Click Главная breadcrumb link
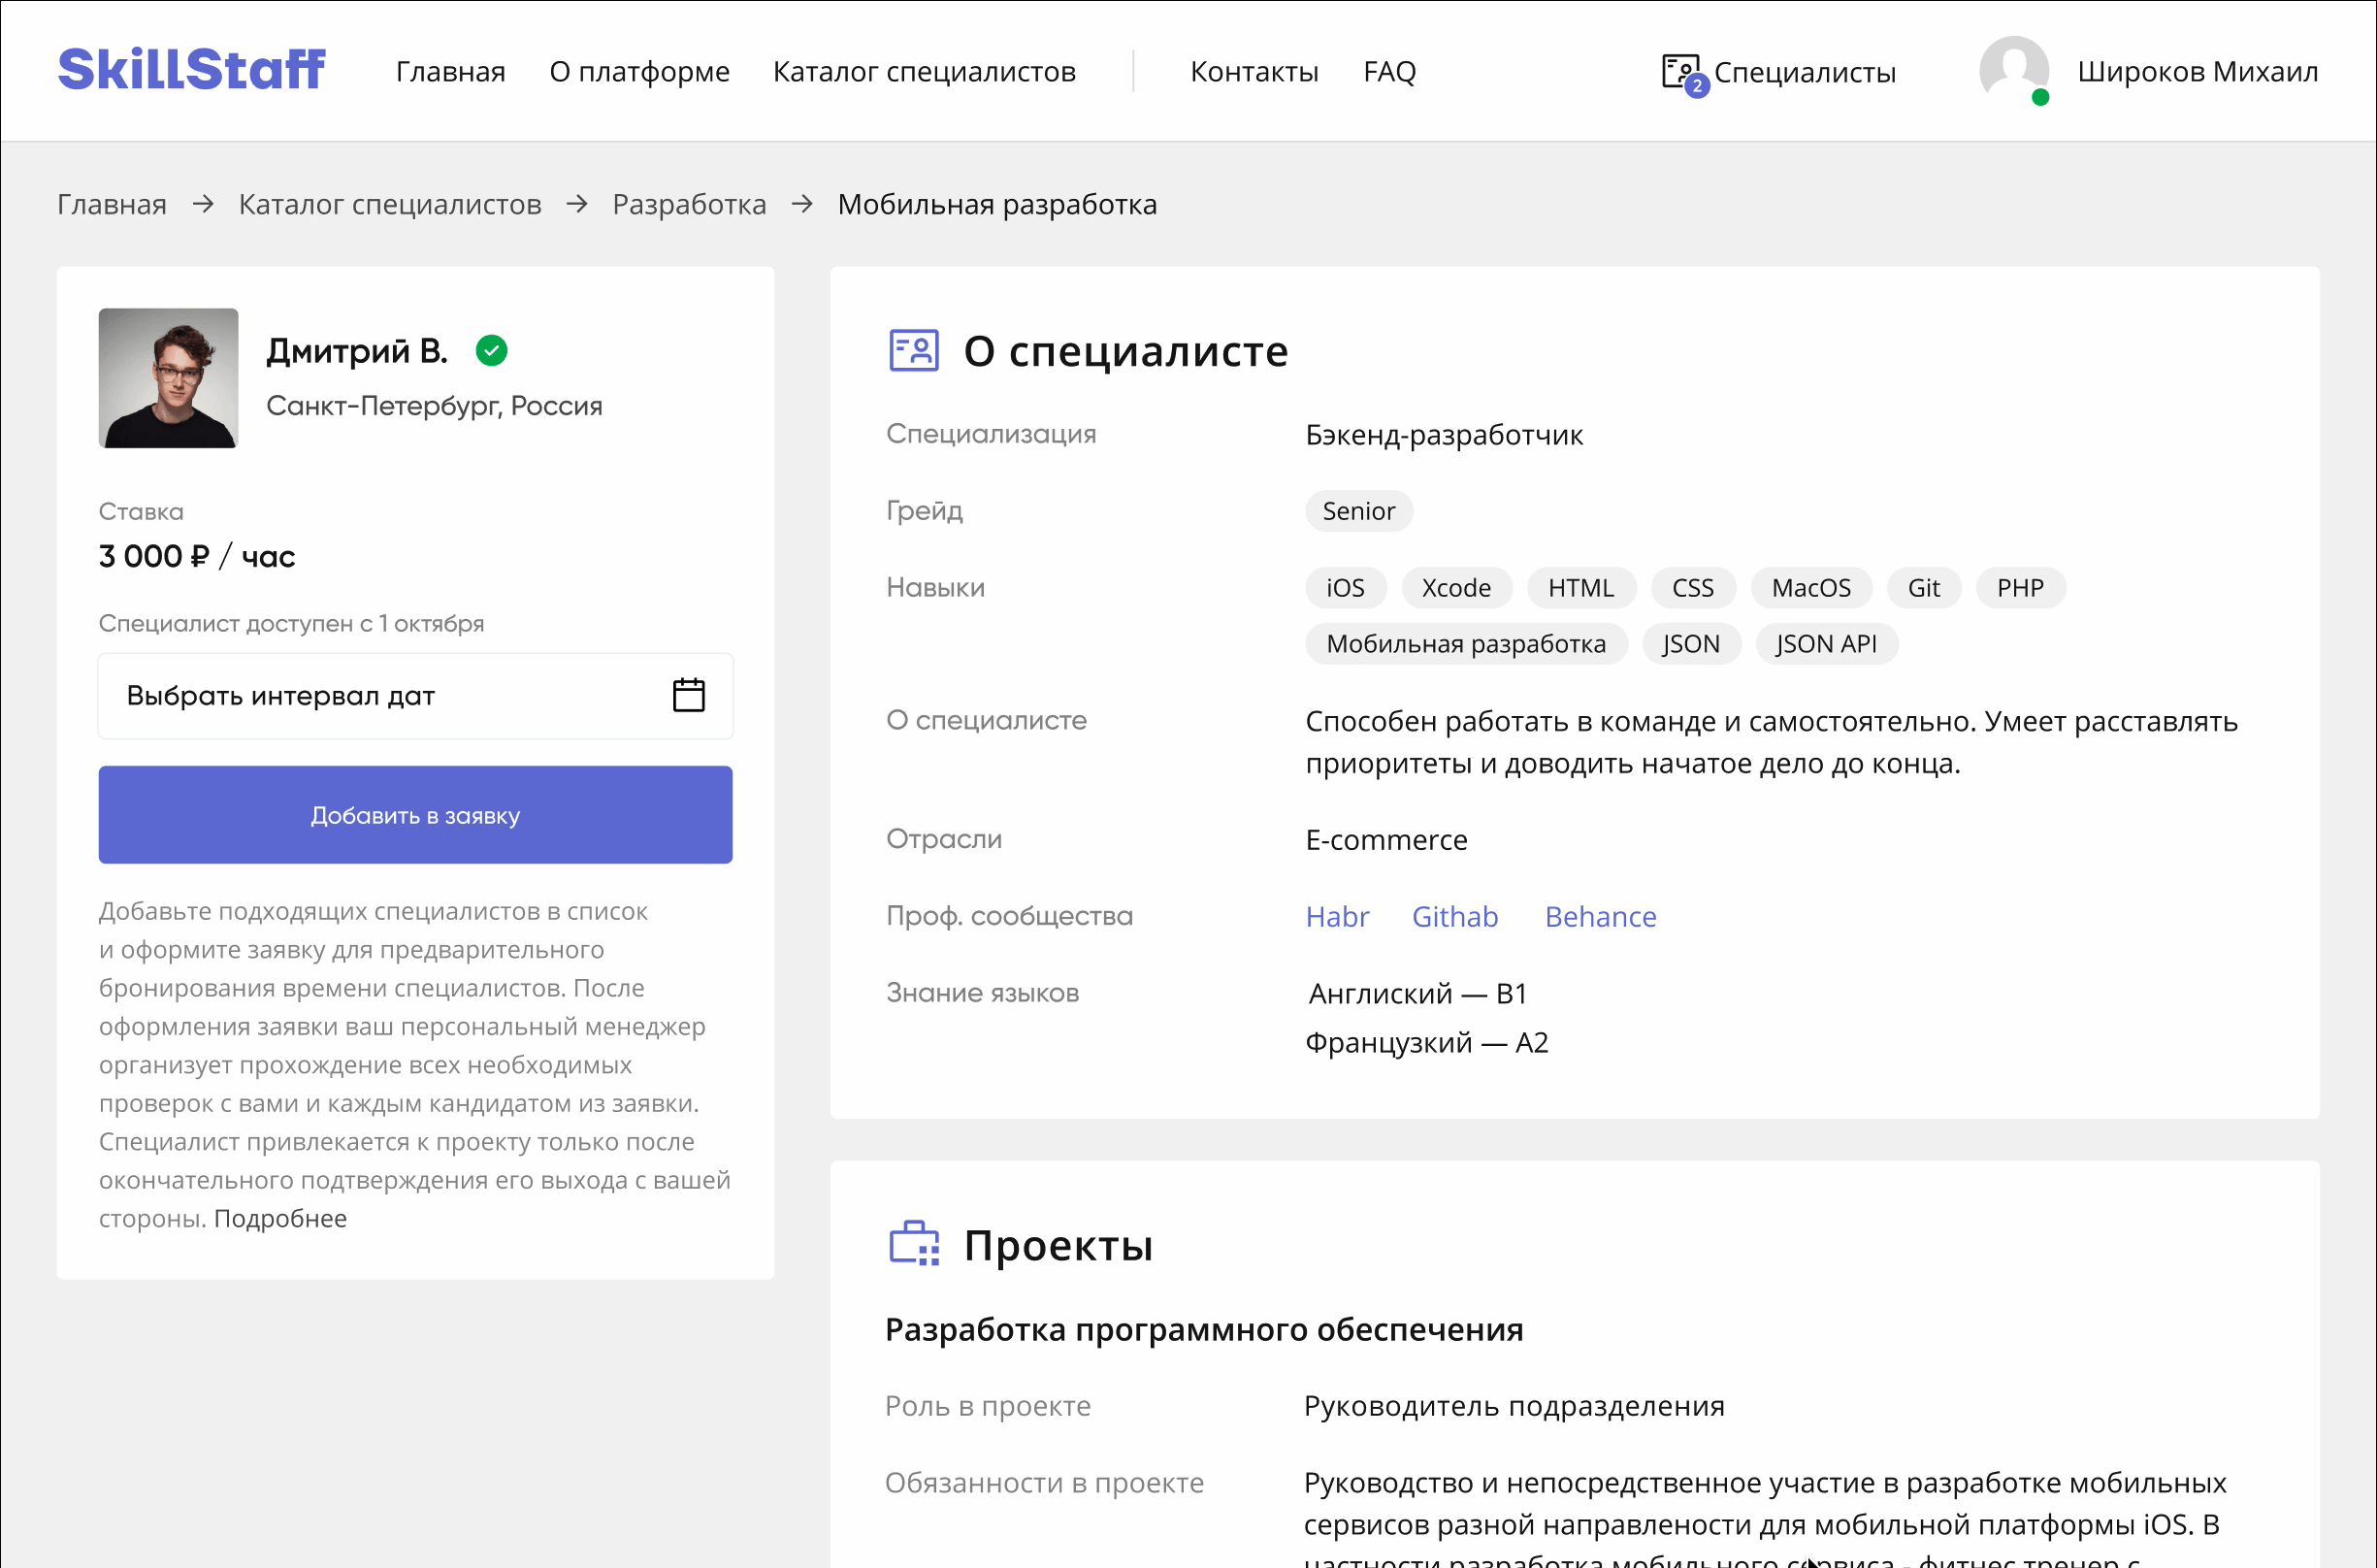 click(112, 204)
